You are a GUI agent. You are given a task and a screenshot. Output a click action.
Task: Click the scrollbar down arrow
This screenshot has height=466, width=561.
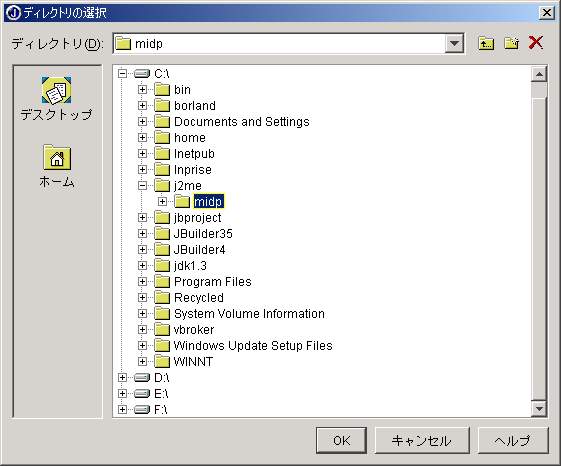coord(539,408)
